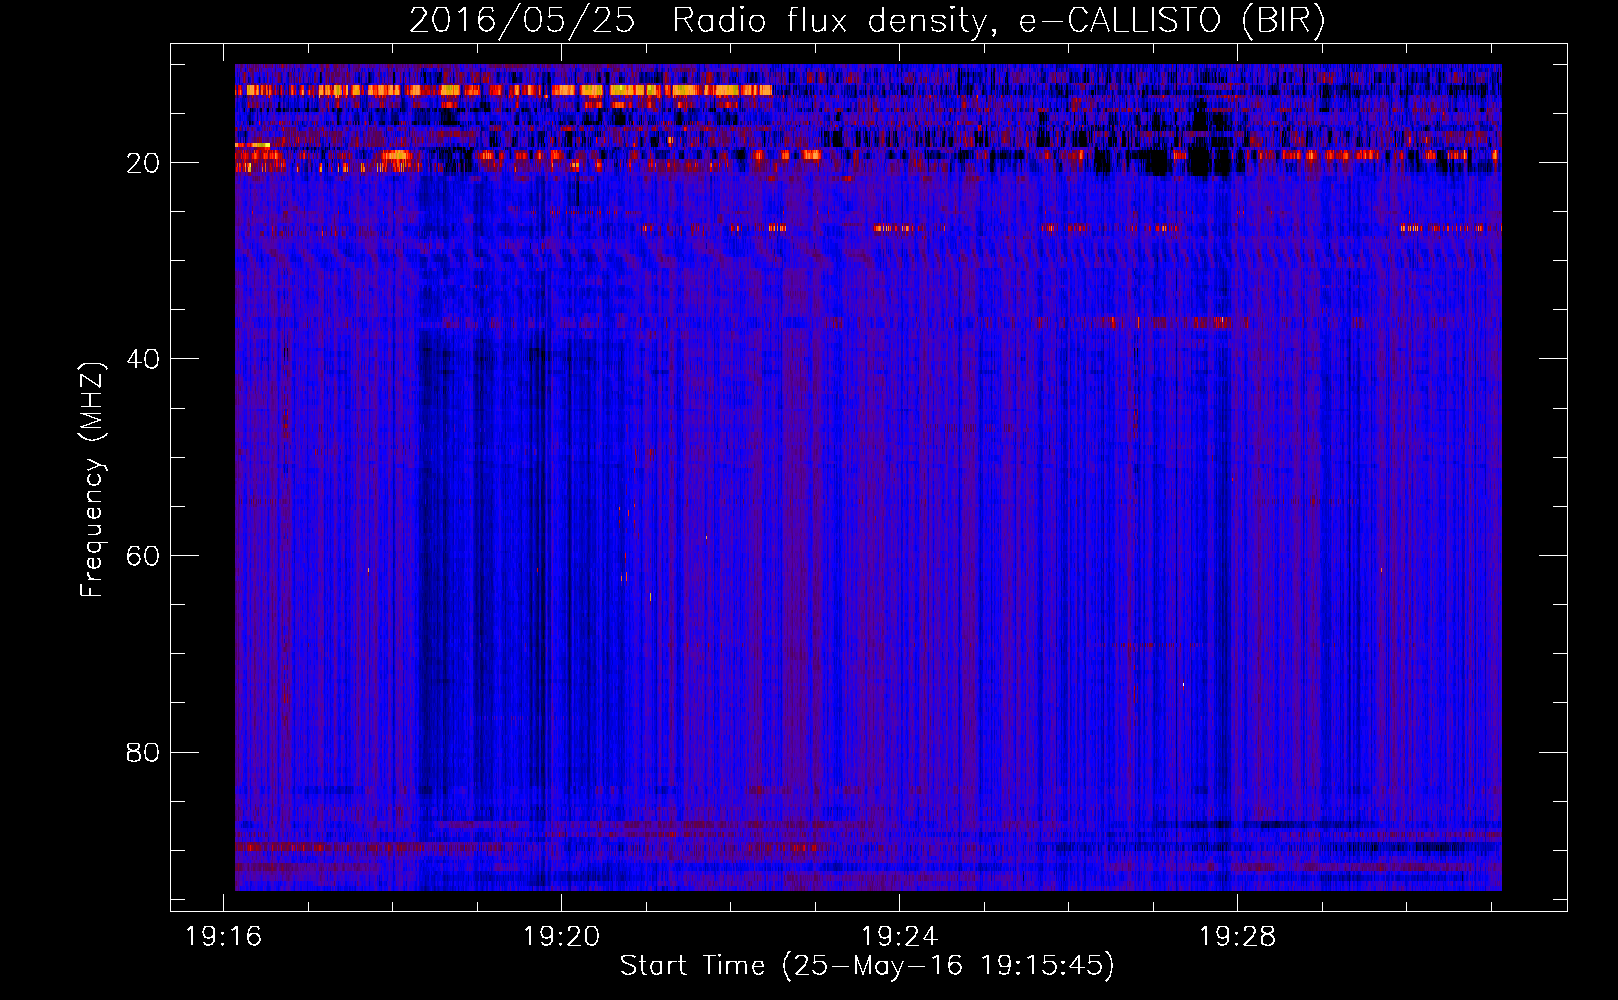
Task: Click the '80' frequency tick label
Action: [x=143, y=752]
